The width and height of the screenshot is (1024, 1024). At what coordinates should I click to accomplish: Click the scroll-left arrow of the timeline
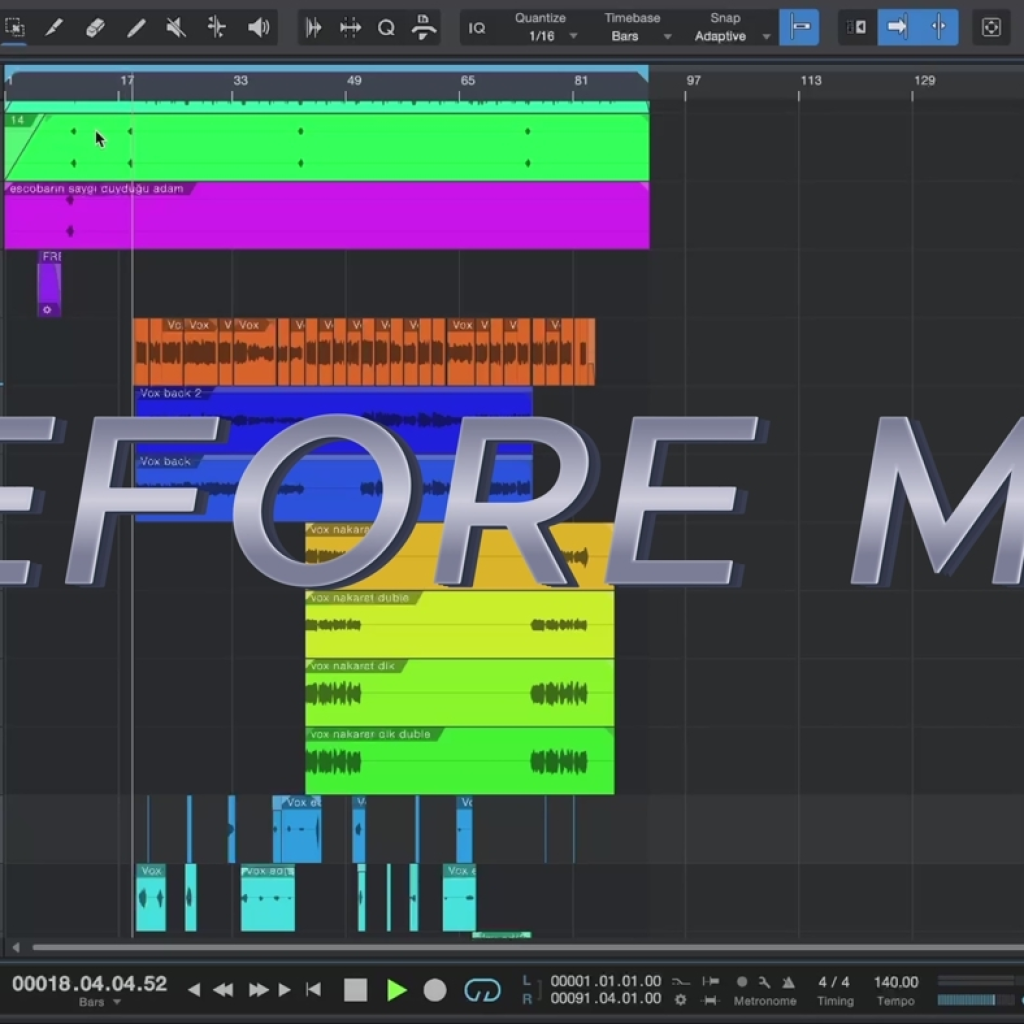16,947
